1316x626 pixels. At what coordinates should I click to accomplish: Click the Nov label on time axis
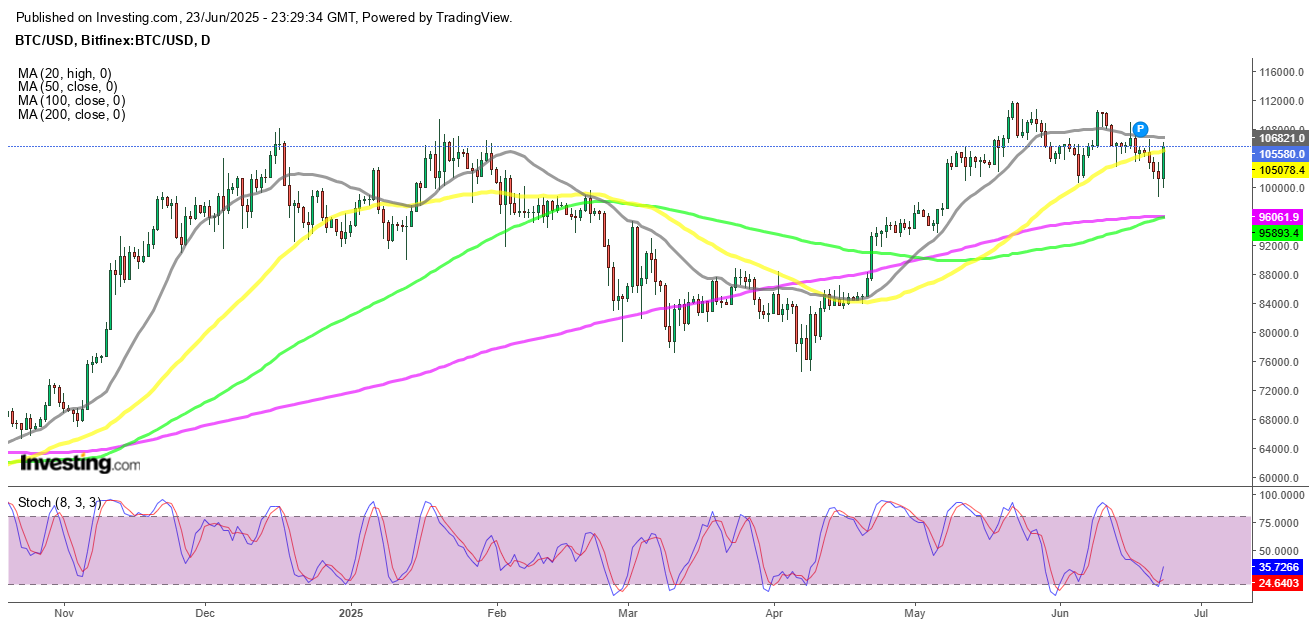63,610
